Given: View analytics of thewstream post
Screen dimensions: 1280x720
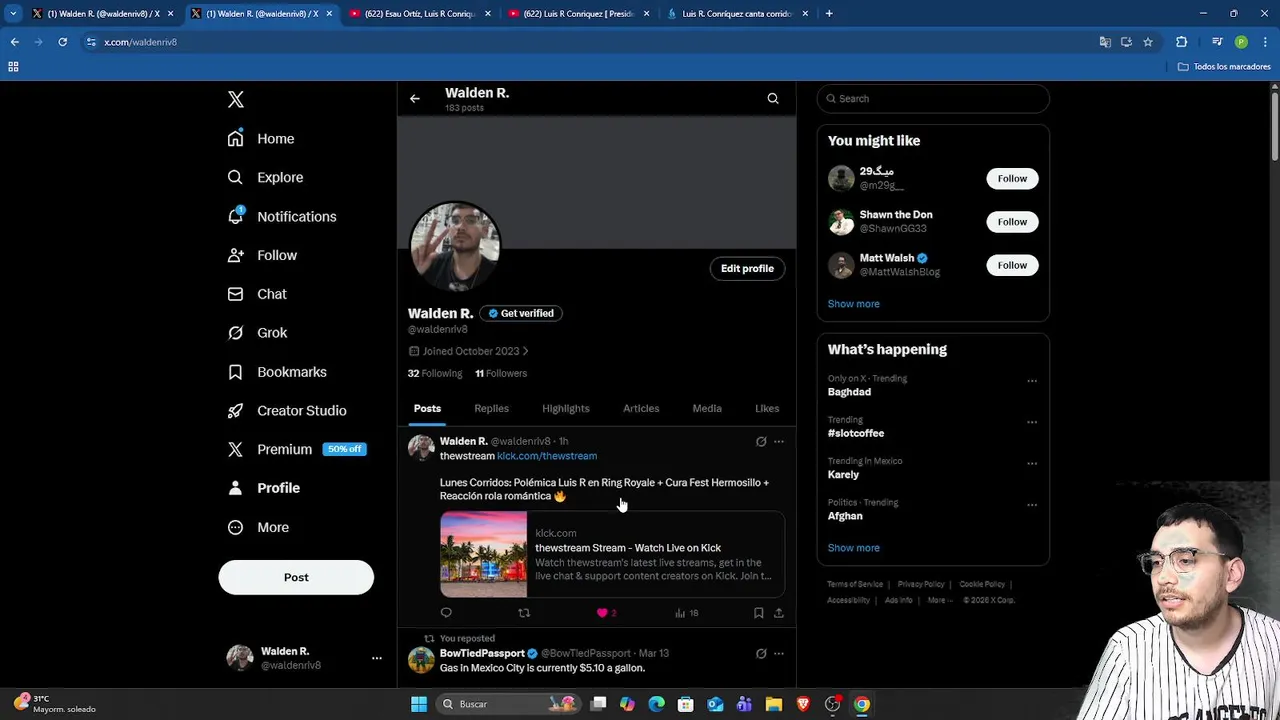Looking at the screenshot, I should (686, 613).
